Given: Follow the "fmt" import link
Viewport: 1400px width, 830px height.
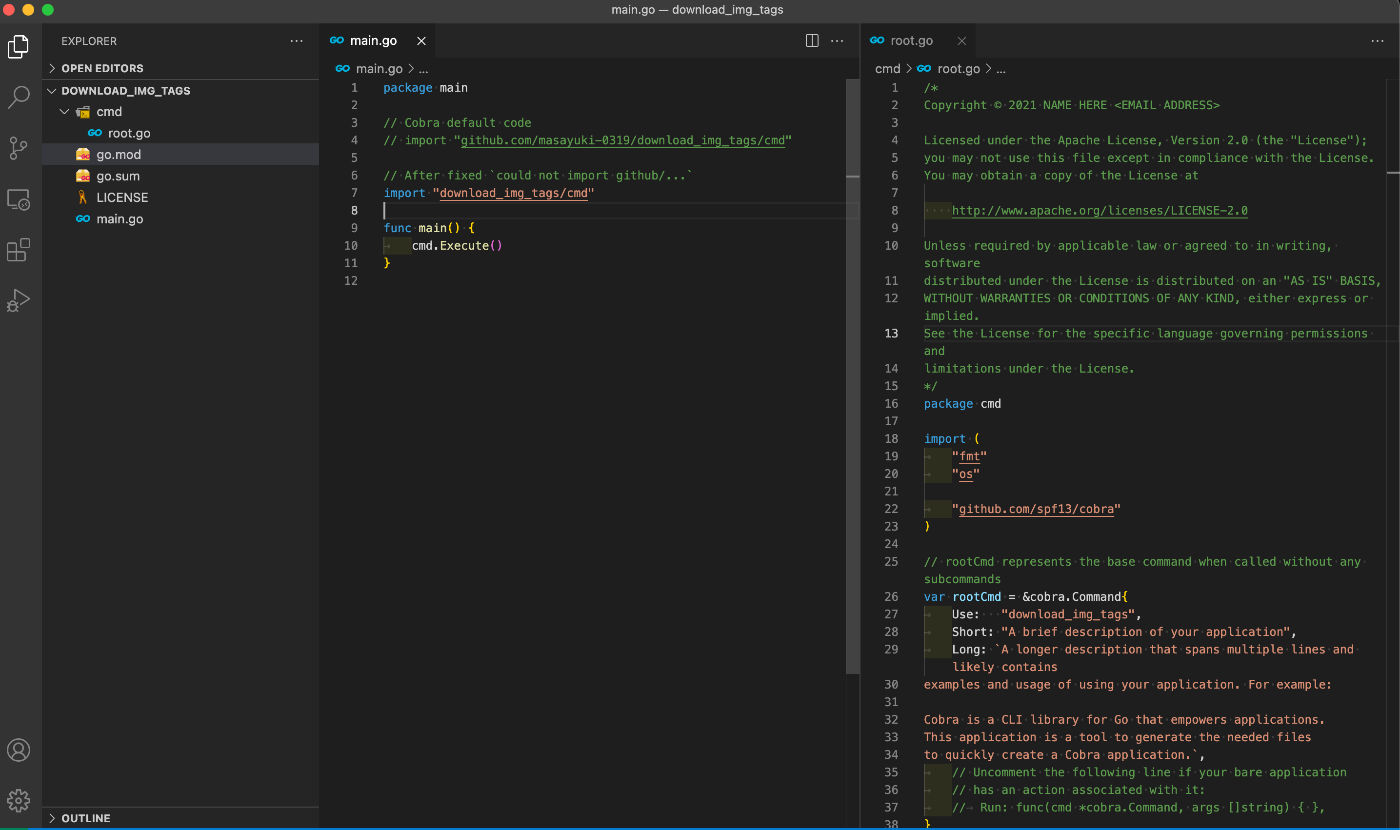Looking at the screenshot, I should (970, 456).
